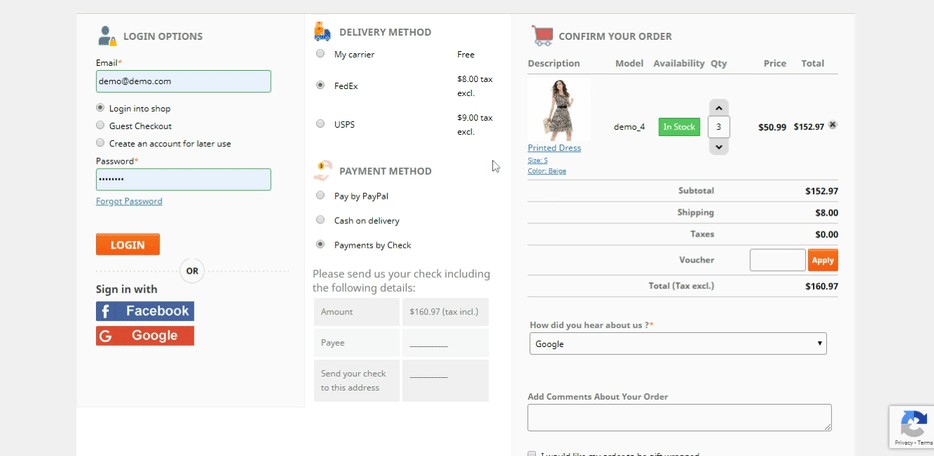Click the Shipping $8.00 value
This screenshot has height=456, width=934.
(827, 213)
